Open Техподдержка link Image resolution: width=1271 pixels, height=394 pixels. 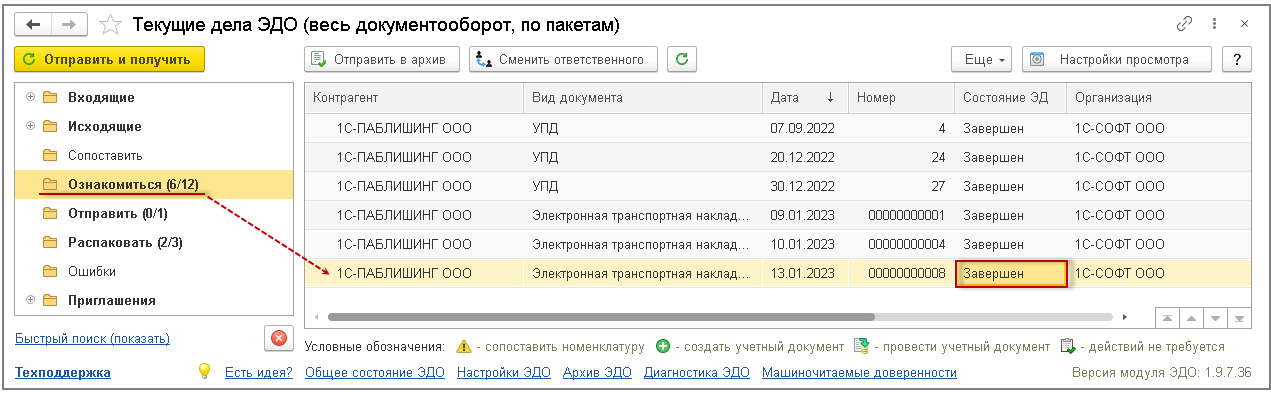click(63, 372)
